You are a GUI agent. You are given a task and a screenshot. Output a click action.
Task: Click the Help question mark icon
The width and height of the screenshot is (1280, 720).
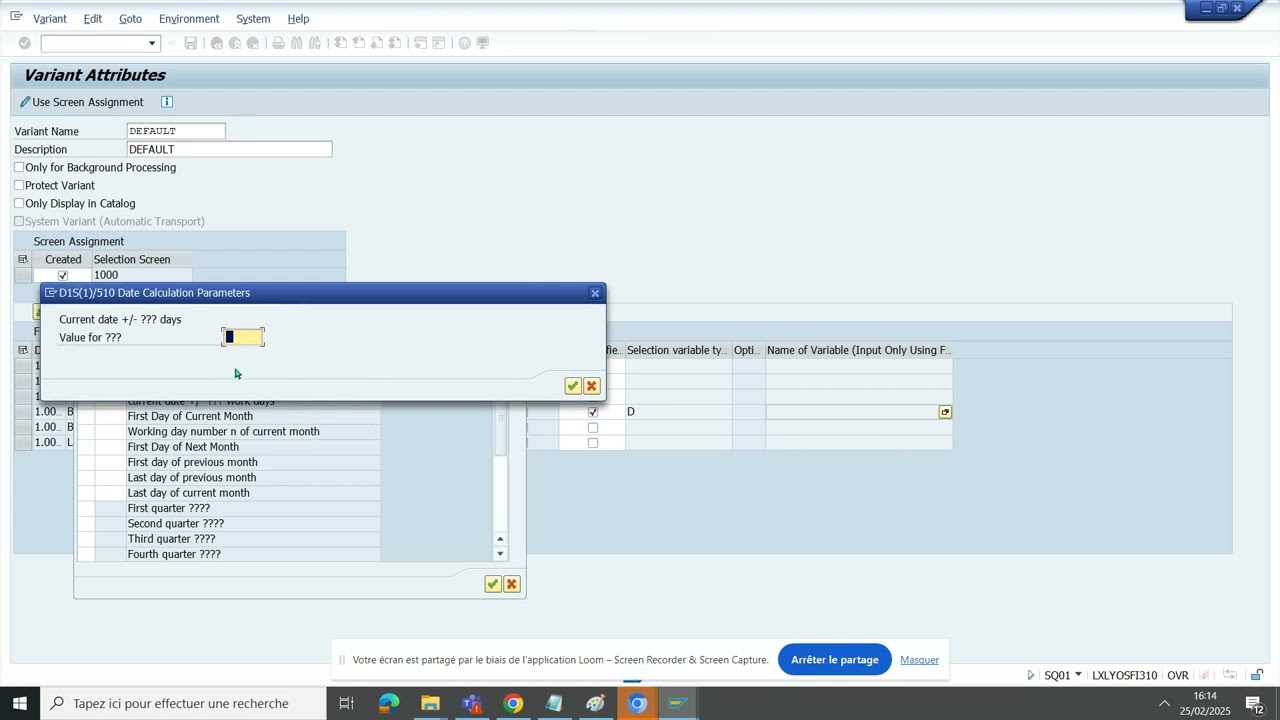(465, 43)
